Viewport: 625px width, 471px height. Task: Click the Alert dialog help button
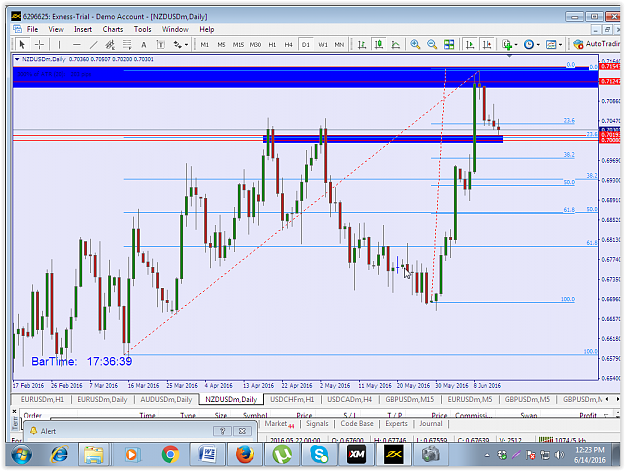tap(222, 431)
